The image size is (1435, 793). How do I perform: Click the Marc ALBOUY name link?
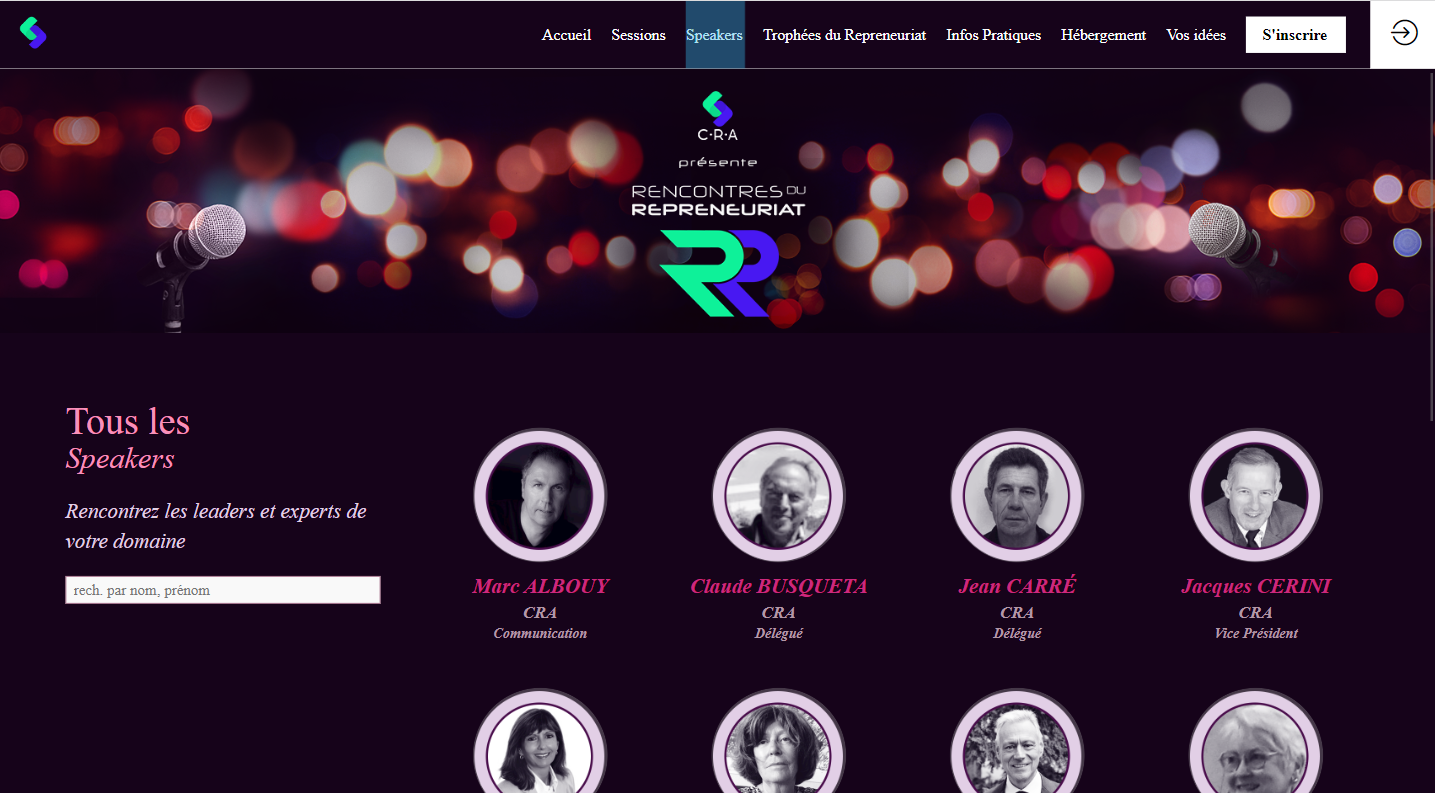pos(540,586)
